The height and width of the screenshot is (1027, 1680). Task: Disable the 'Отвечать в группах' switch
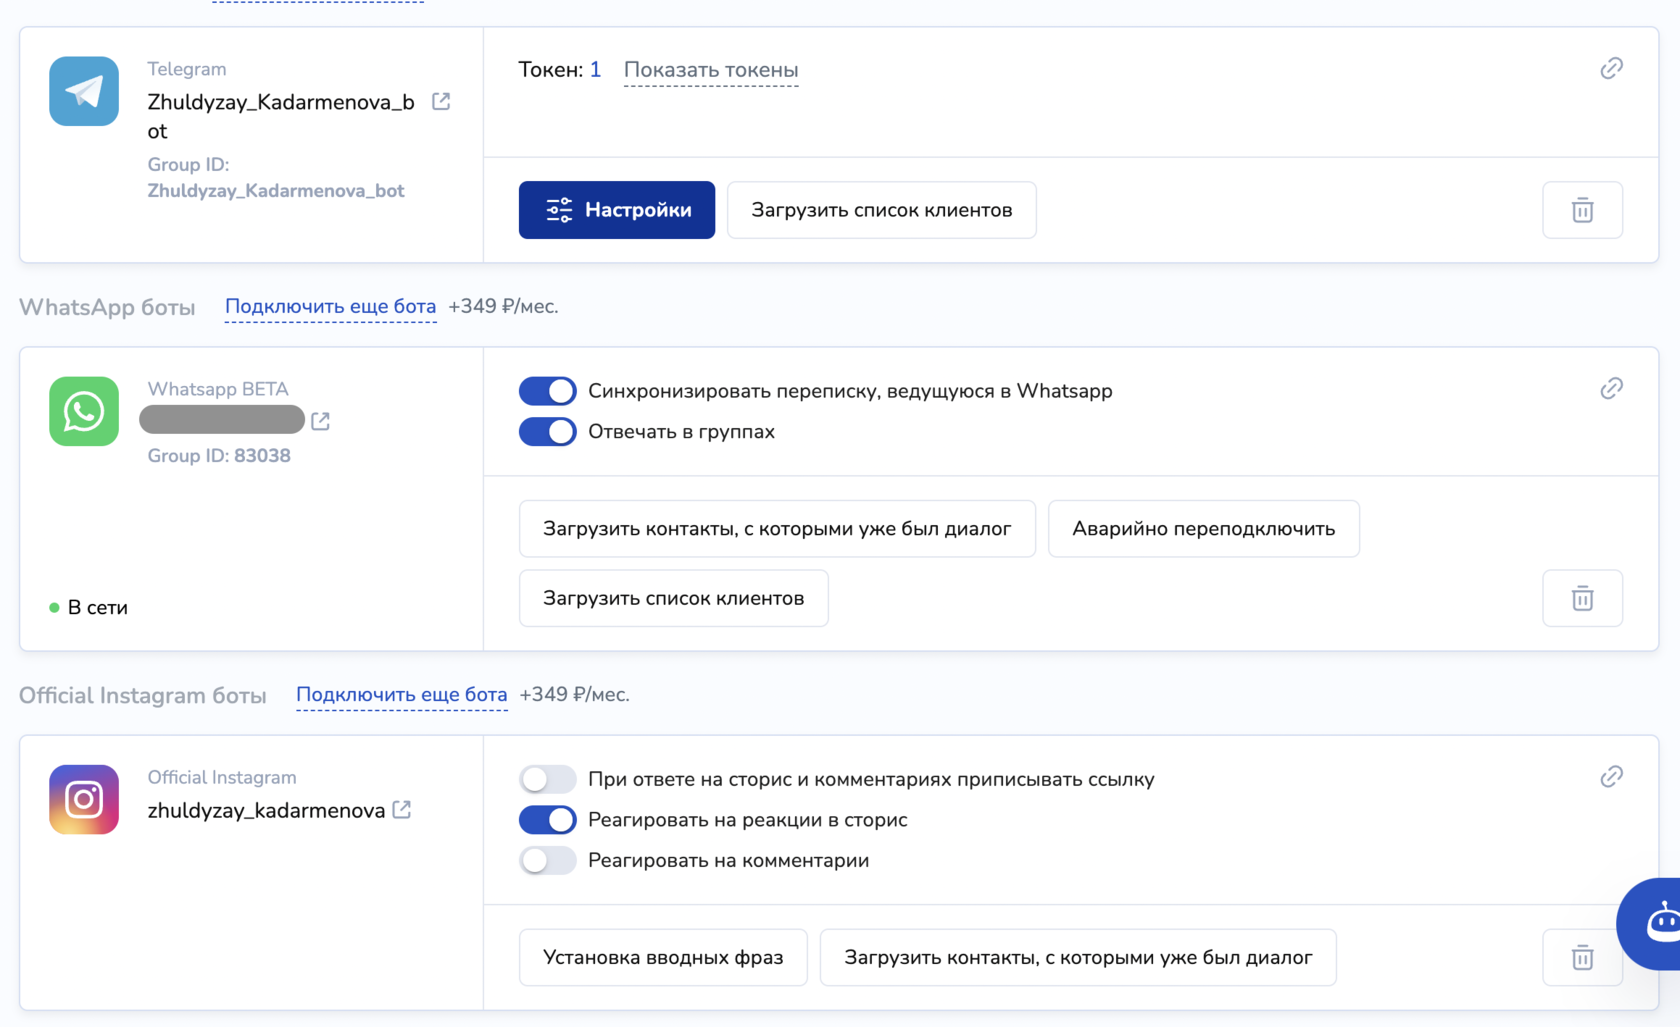click(547, 432)
